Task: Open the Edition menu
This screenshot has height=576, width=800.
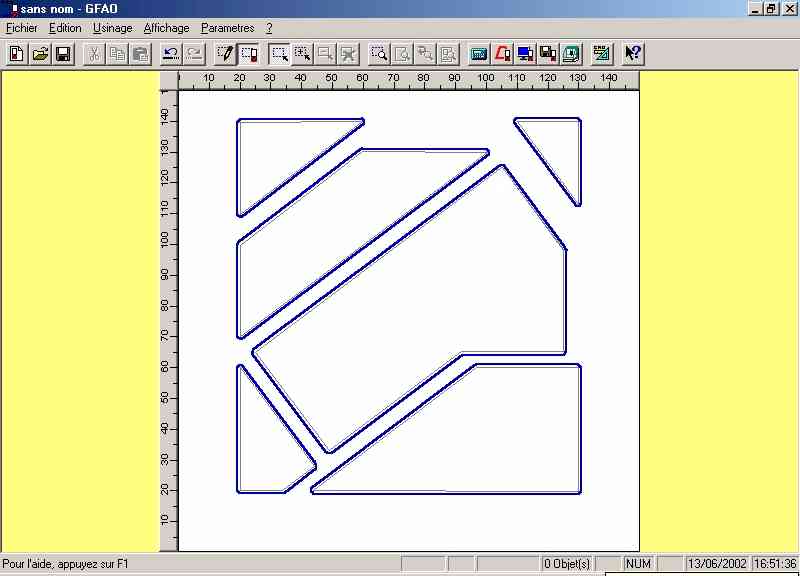Action: click(65, 28)
